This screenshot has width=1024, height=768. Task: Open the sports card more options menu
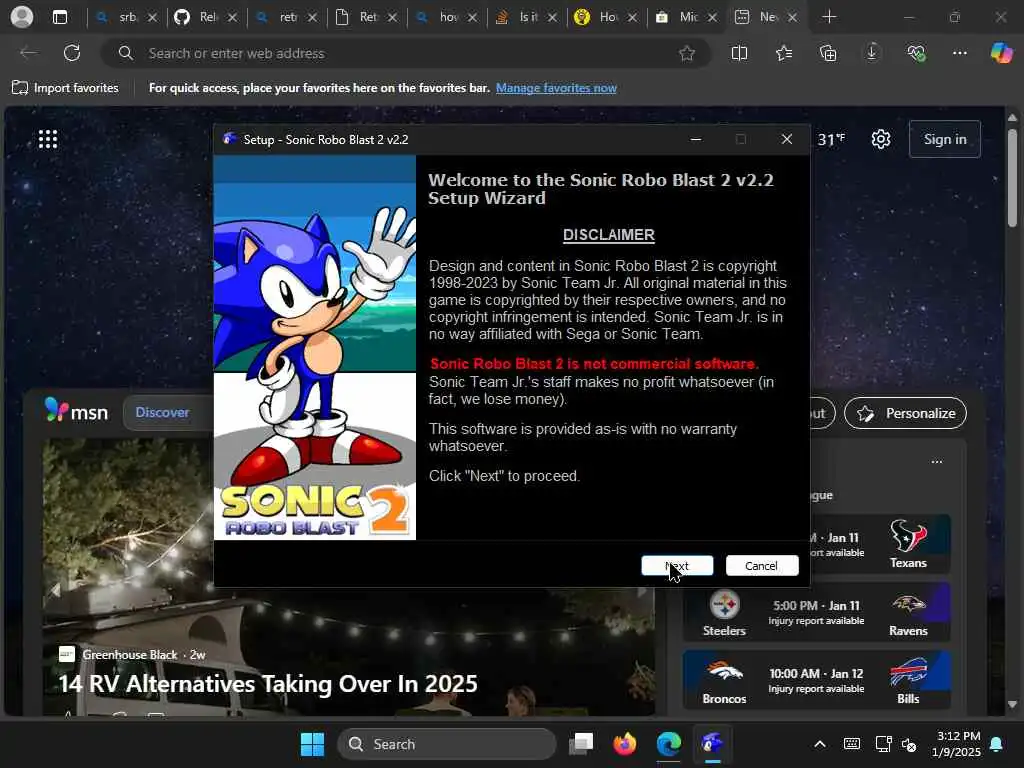coord(936,462)
